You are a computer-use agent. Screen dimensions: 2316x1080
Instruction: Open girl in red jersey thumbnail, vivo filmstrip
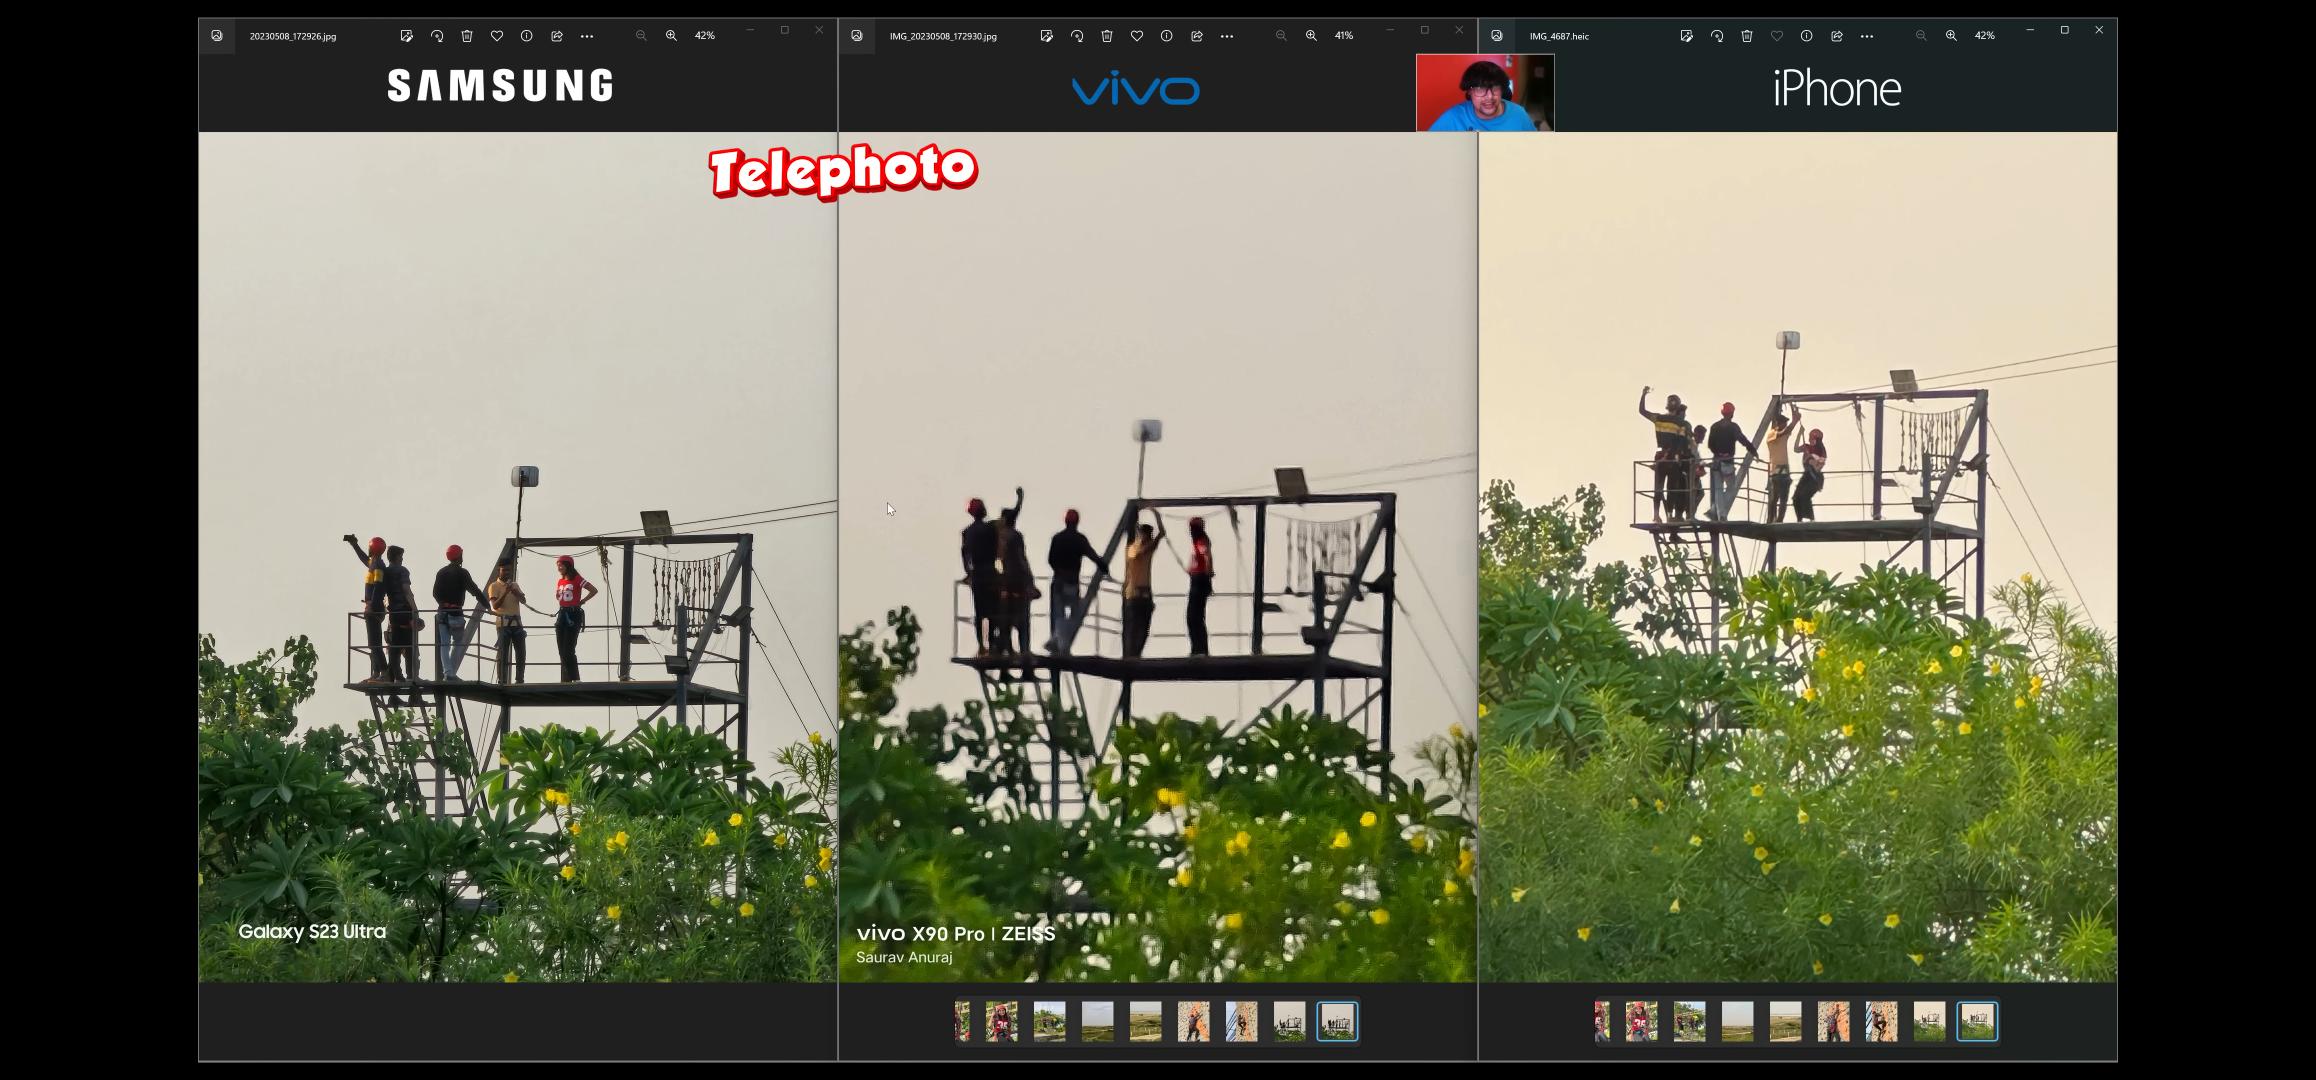tap(1001, 1022)
